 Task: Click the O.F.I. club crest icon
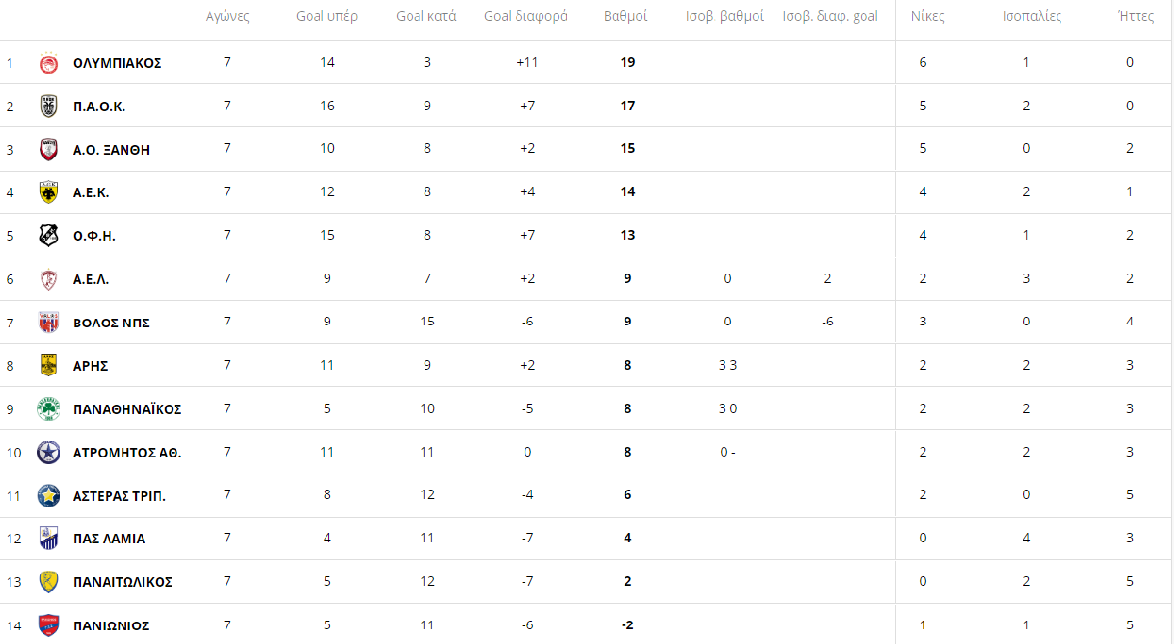[48, 235]
